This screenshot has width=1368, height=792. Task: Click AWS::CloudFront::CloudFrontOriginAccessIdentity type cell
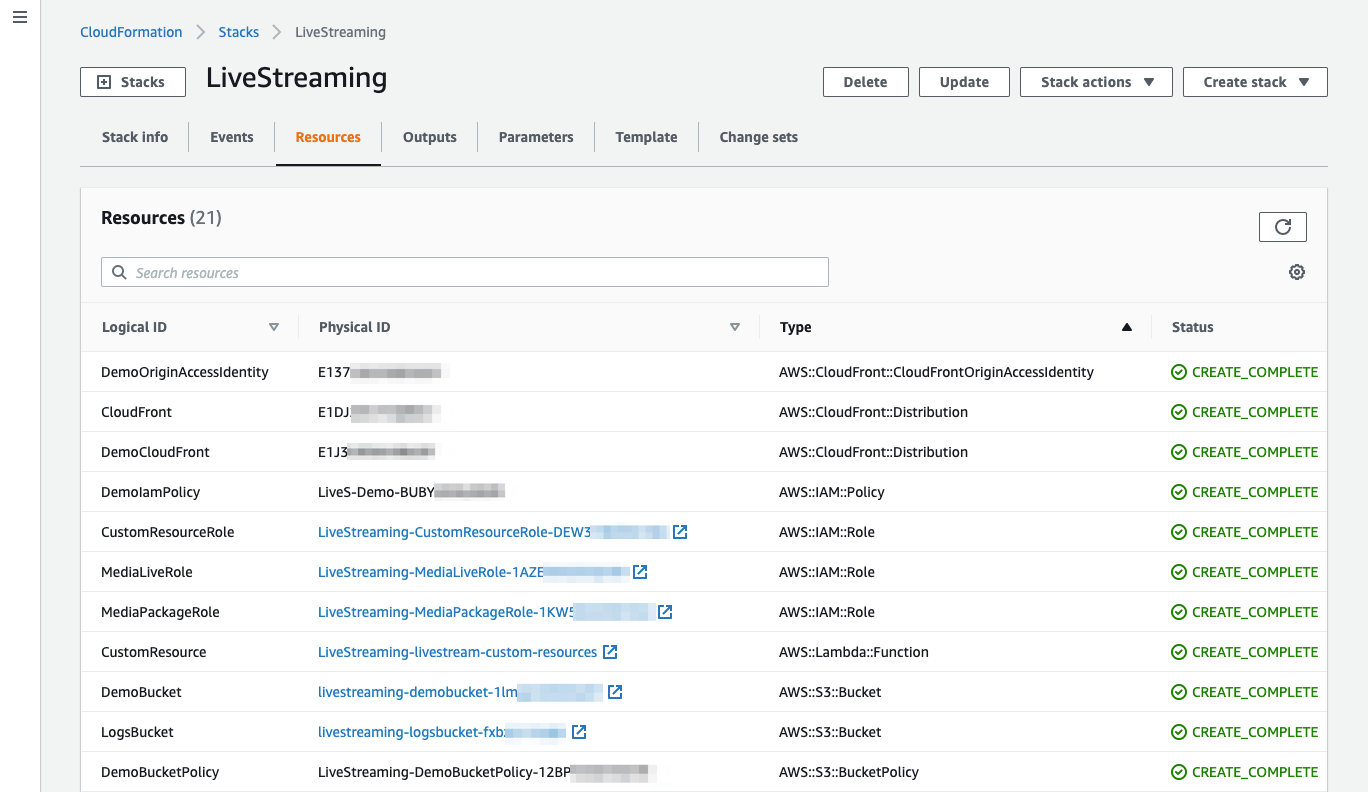(x=937, y=372)
